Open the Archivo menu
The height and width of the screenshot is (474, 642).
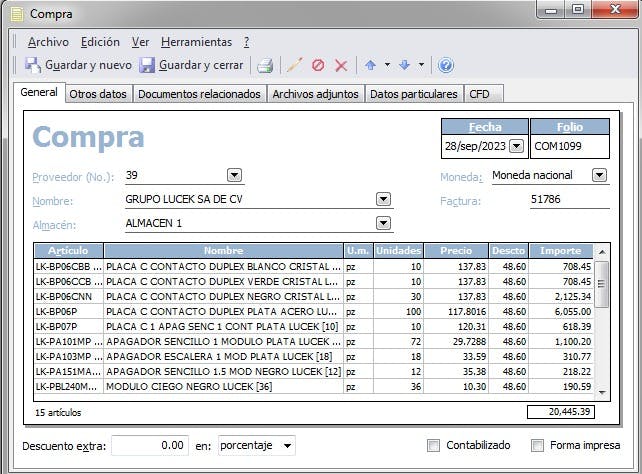[x=48, y=42]
